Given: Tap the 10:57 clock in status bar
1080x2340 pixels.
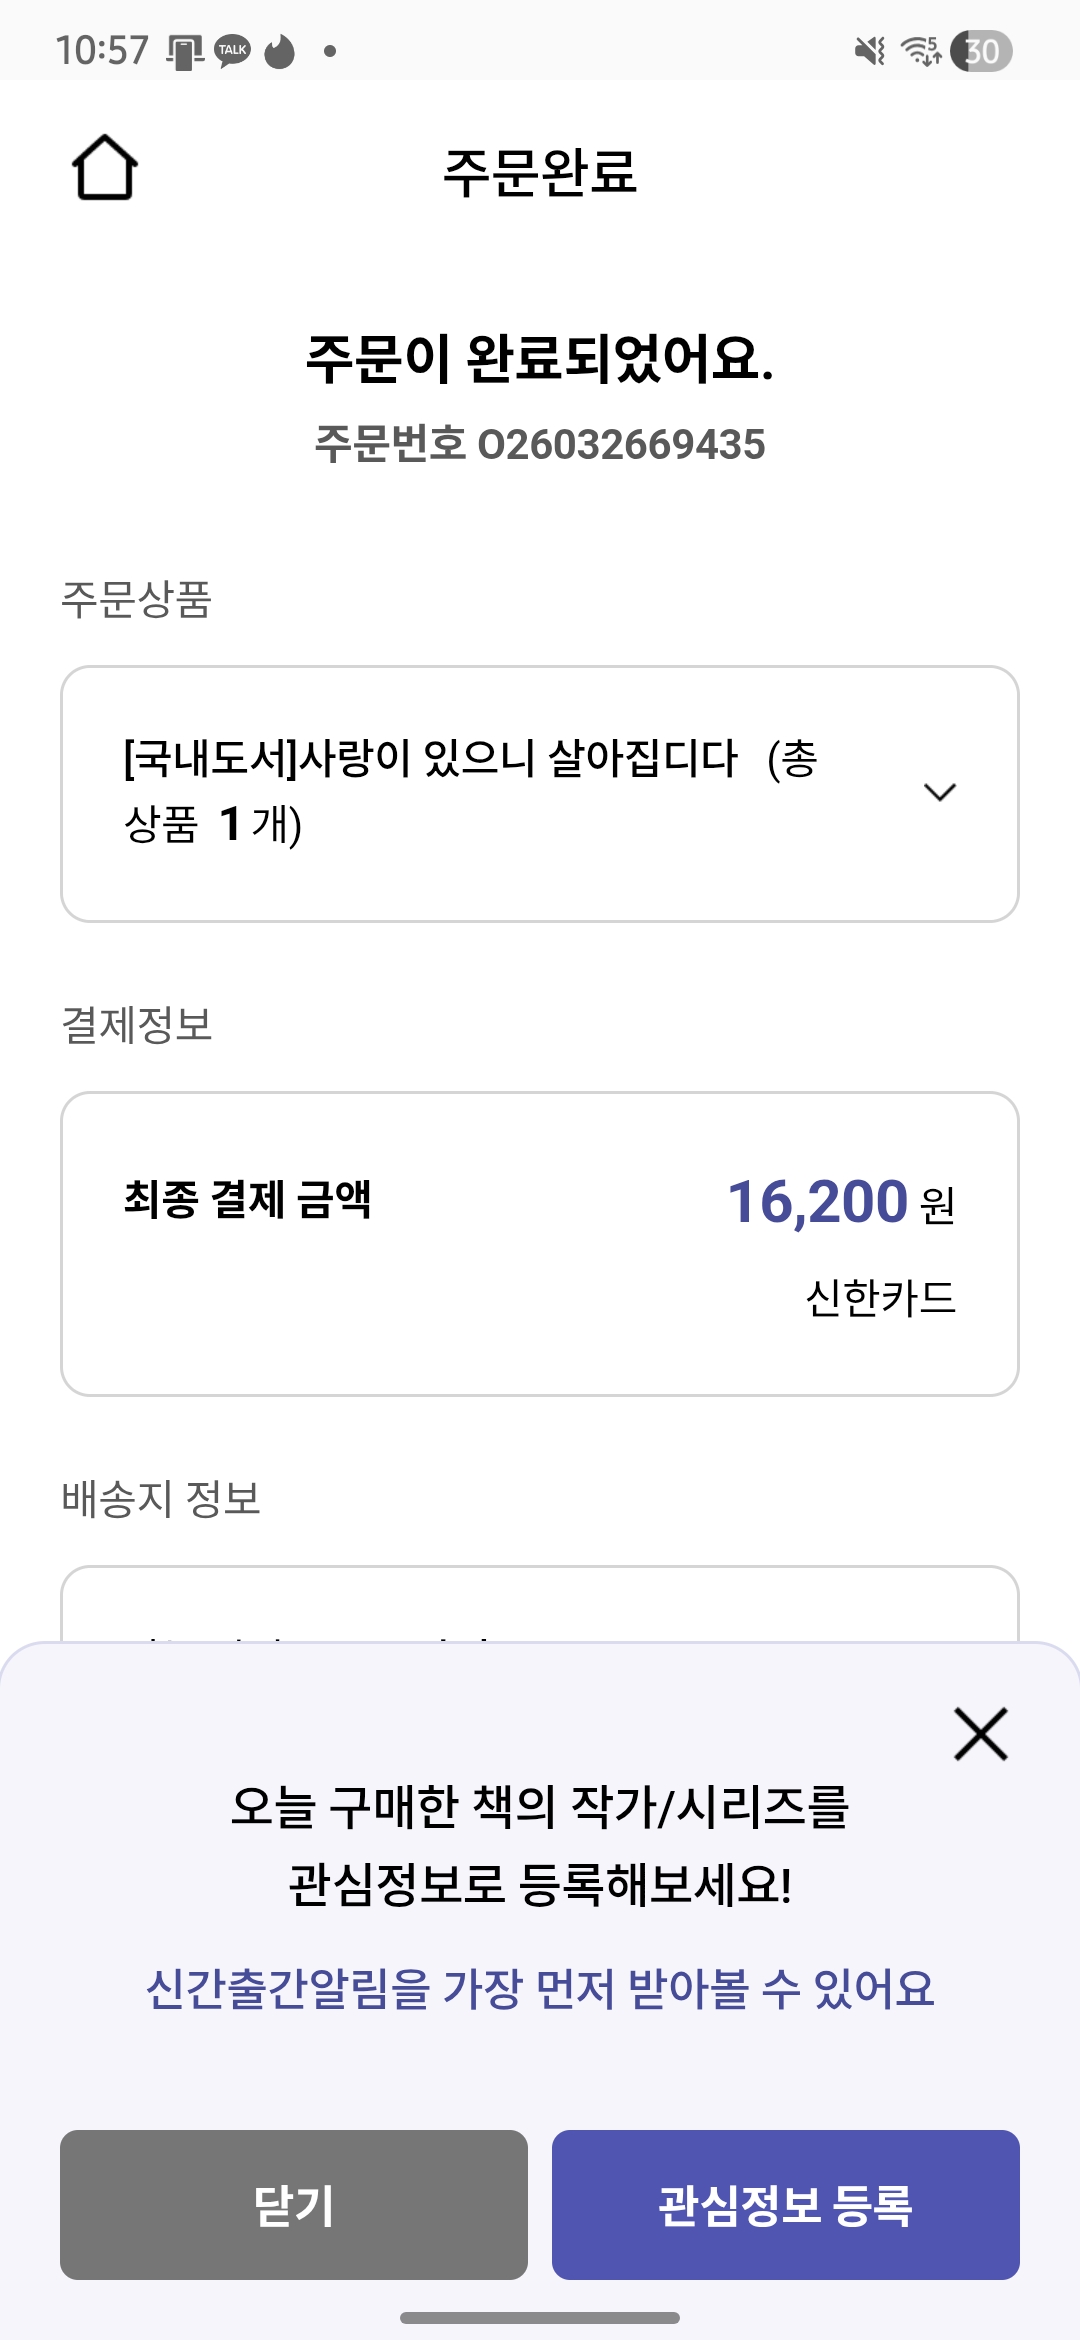Looking at the screenshot, I should [x=102, y=50].
